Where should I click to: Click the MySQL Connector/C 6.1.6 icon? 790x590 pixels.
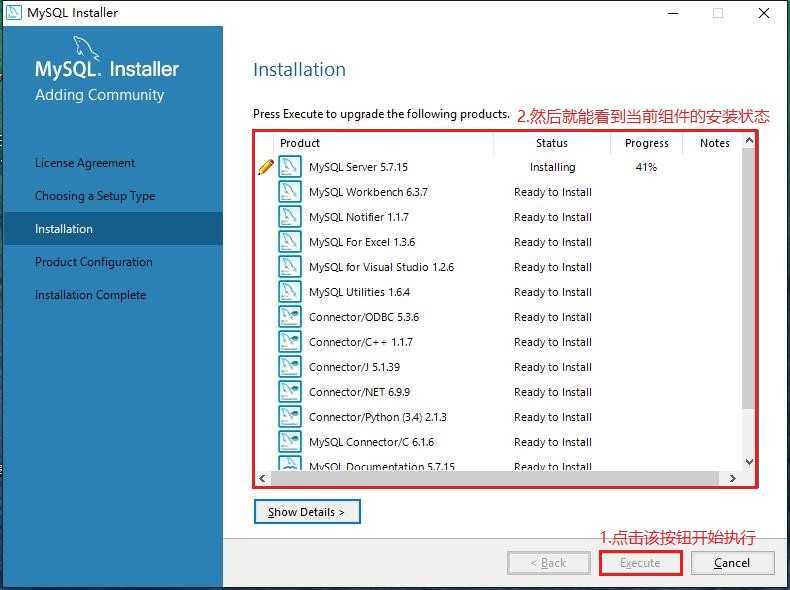click(x=290, y=442)
